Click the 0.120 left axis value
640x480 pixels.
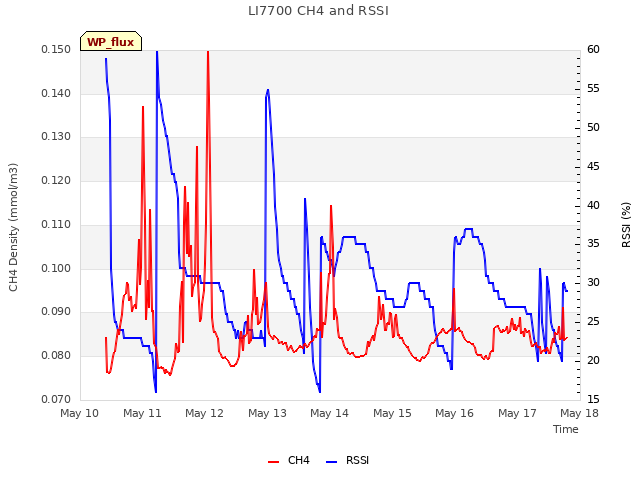56,180
